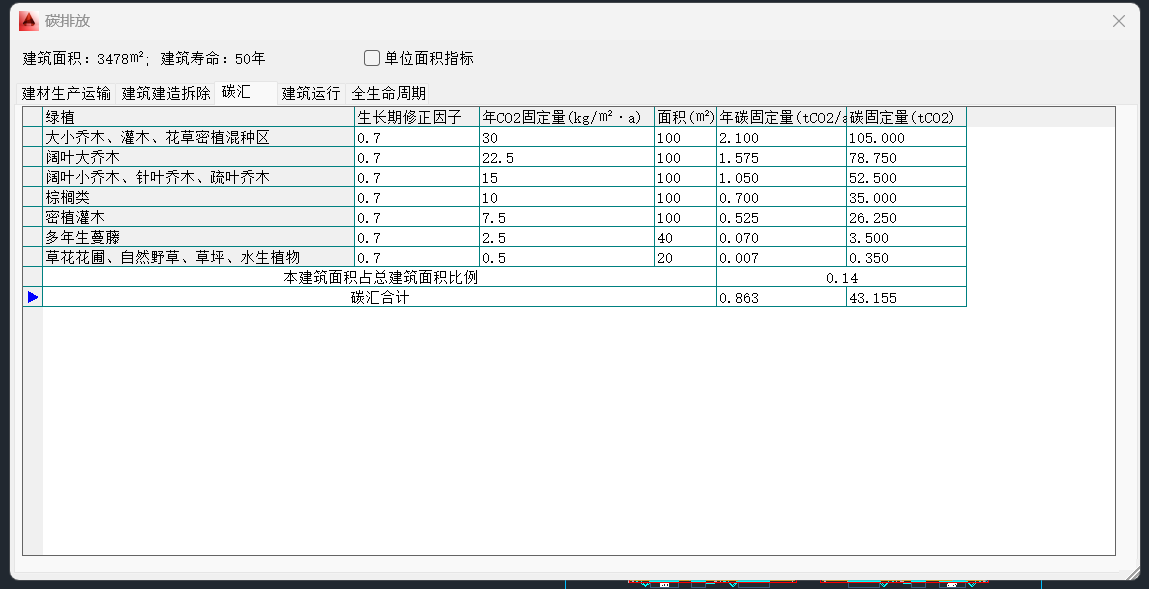The image size is (1149, 589).
Task: Select the 阔叶大乔木 row name cell
Action: coord(198,158)
